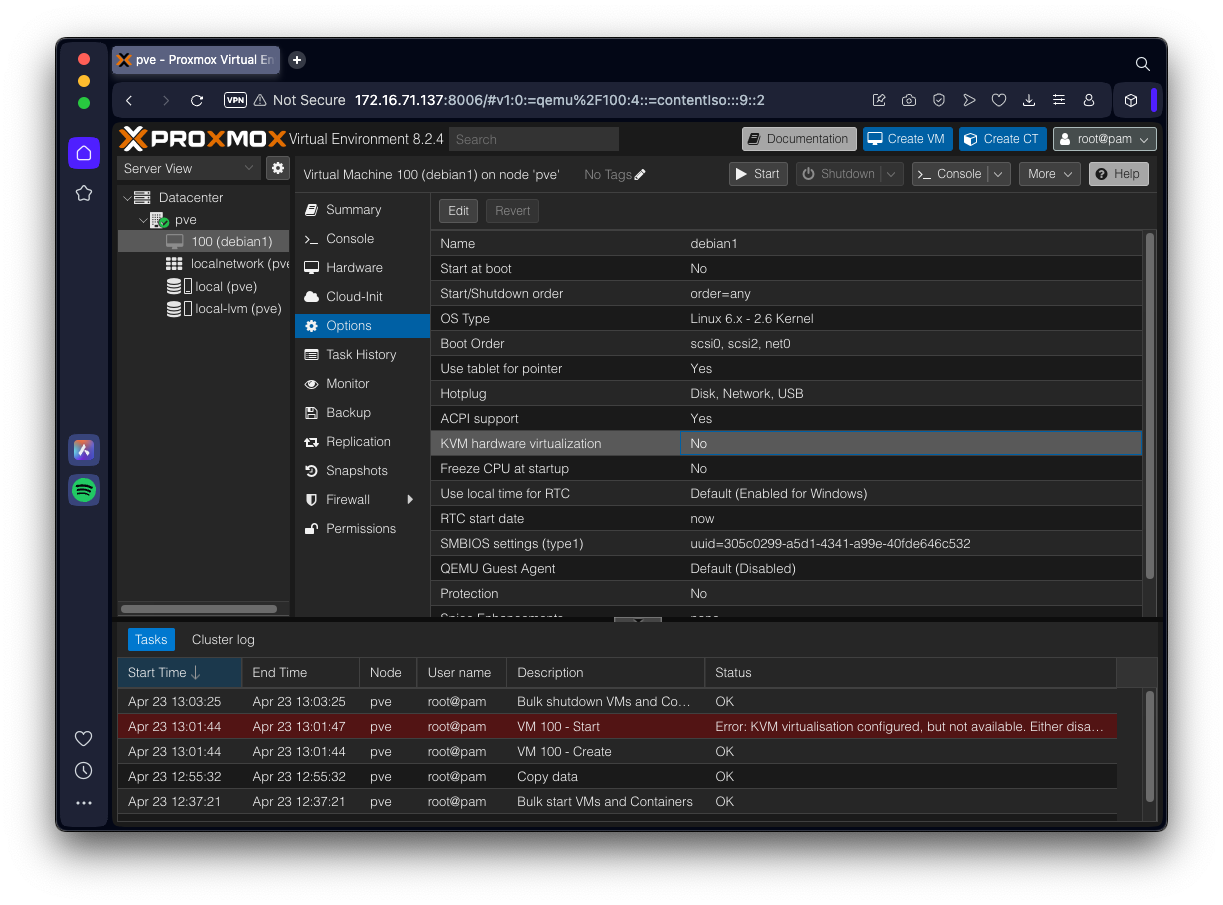Collapse the Datacenter tree node
The width and height of the screenshot is (1223, 905).
127,198
